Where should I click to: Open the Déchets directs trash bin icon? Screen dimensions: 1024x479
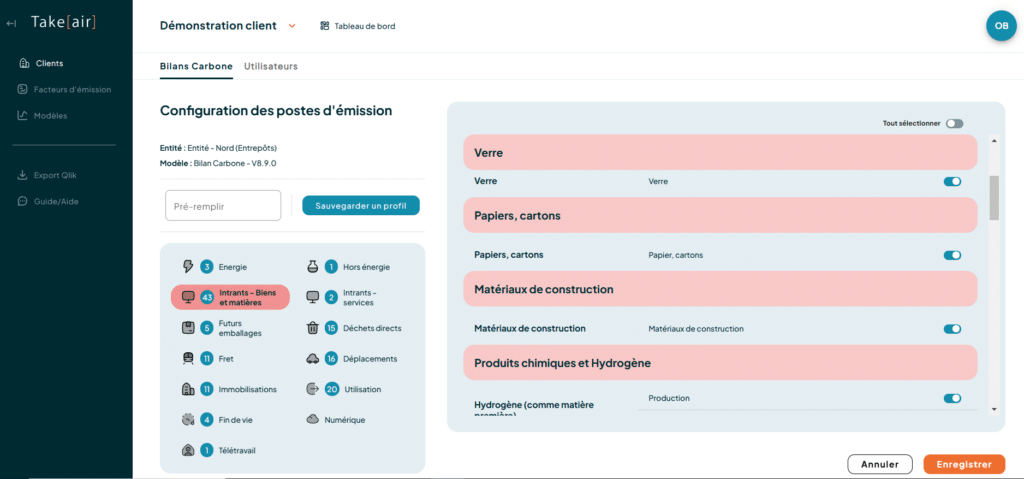312,328
